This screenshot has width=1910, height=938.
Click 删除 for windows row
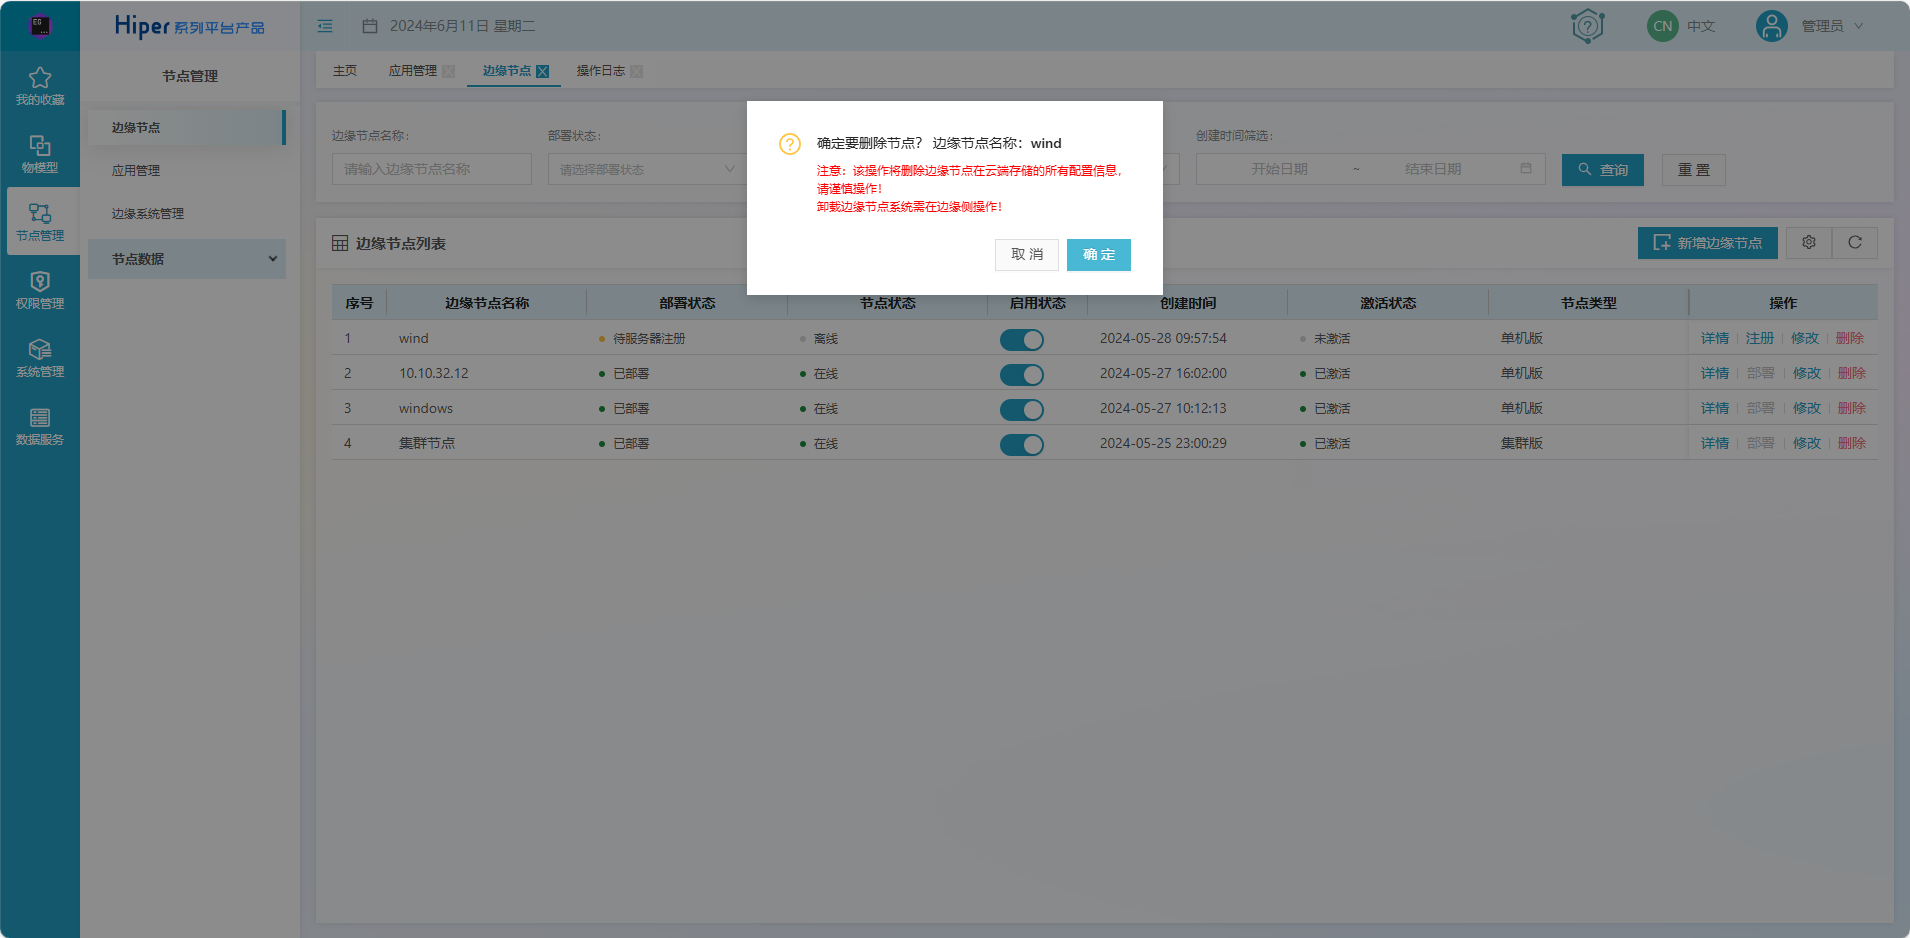tap(1851, 409)
